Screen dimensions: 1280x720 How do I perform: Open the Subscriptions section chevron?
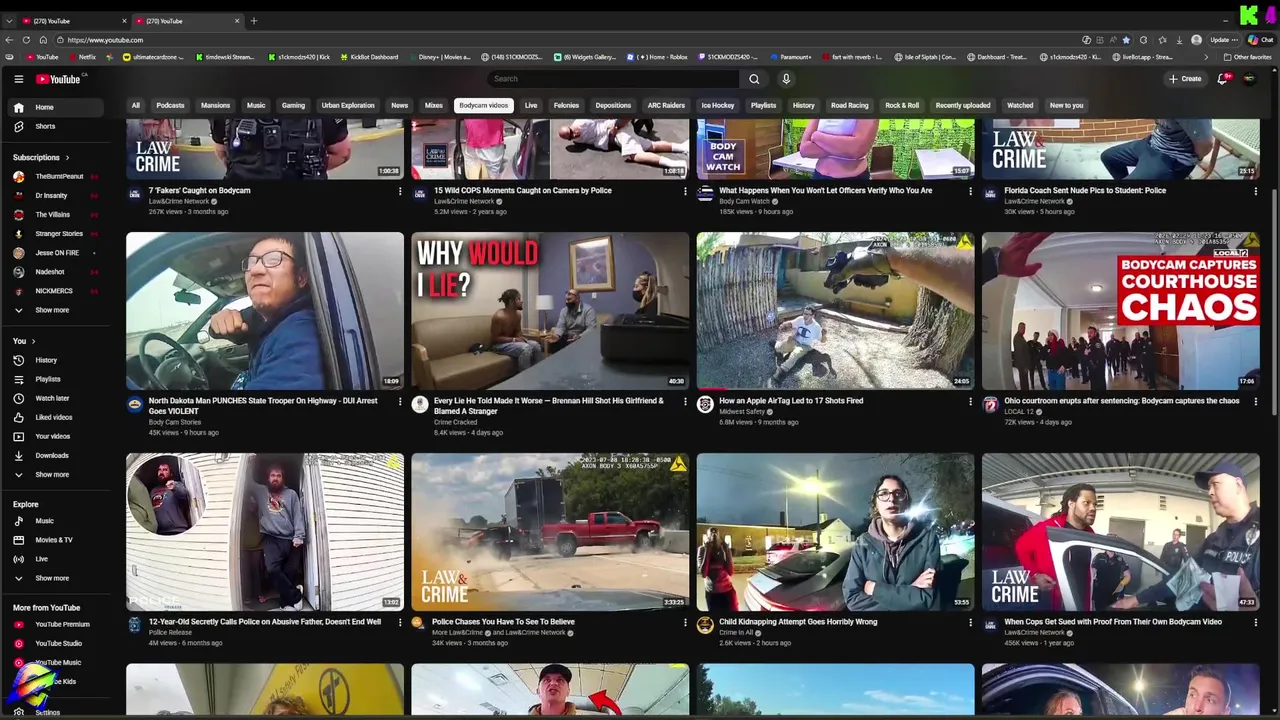[67, 157]
